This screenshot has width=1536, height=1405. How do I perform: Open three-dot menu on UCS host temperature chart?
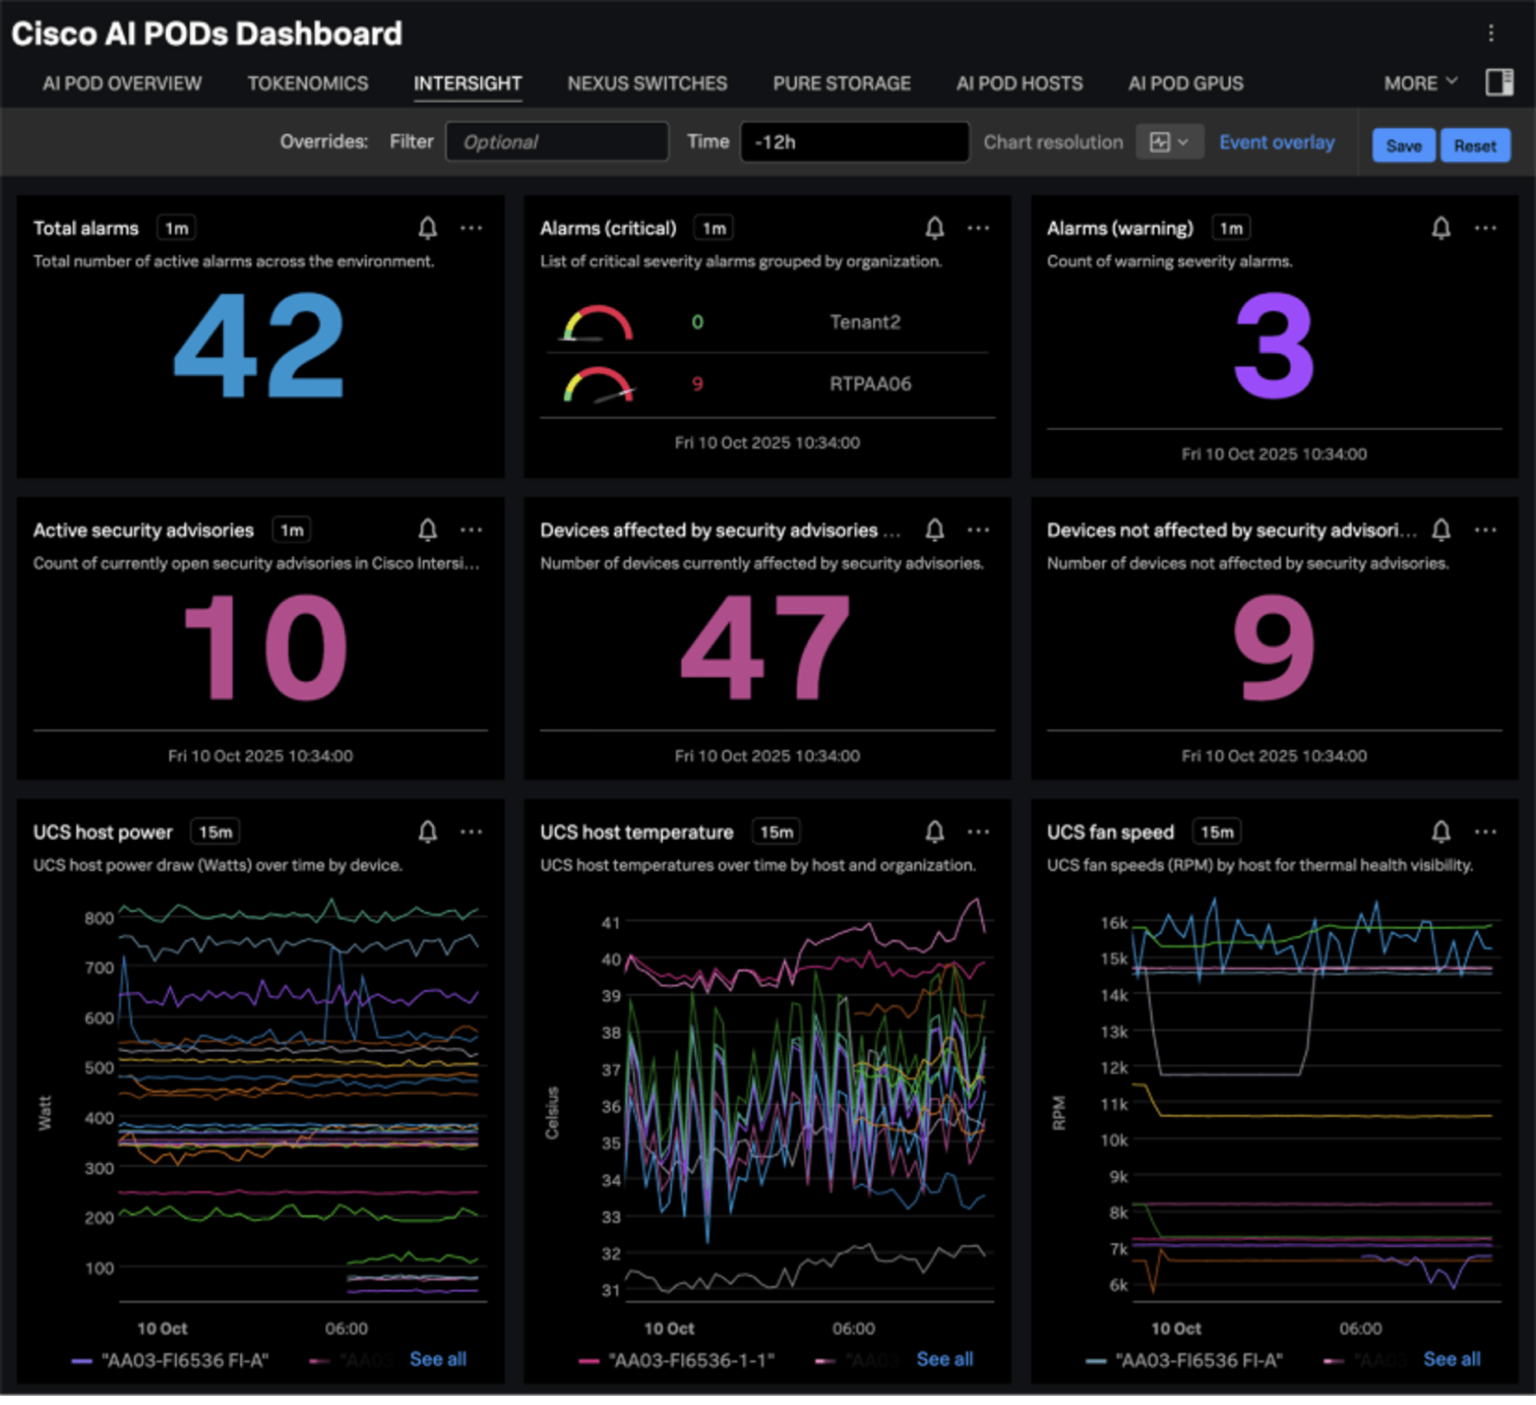point(978,831)
